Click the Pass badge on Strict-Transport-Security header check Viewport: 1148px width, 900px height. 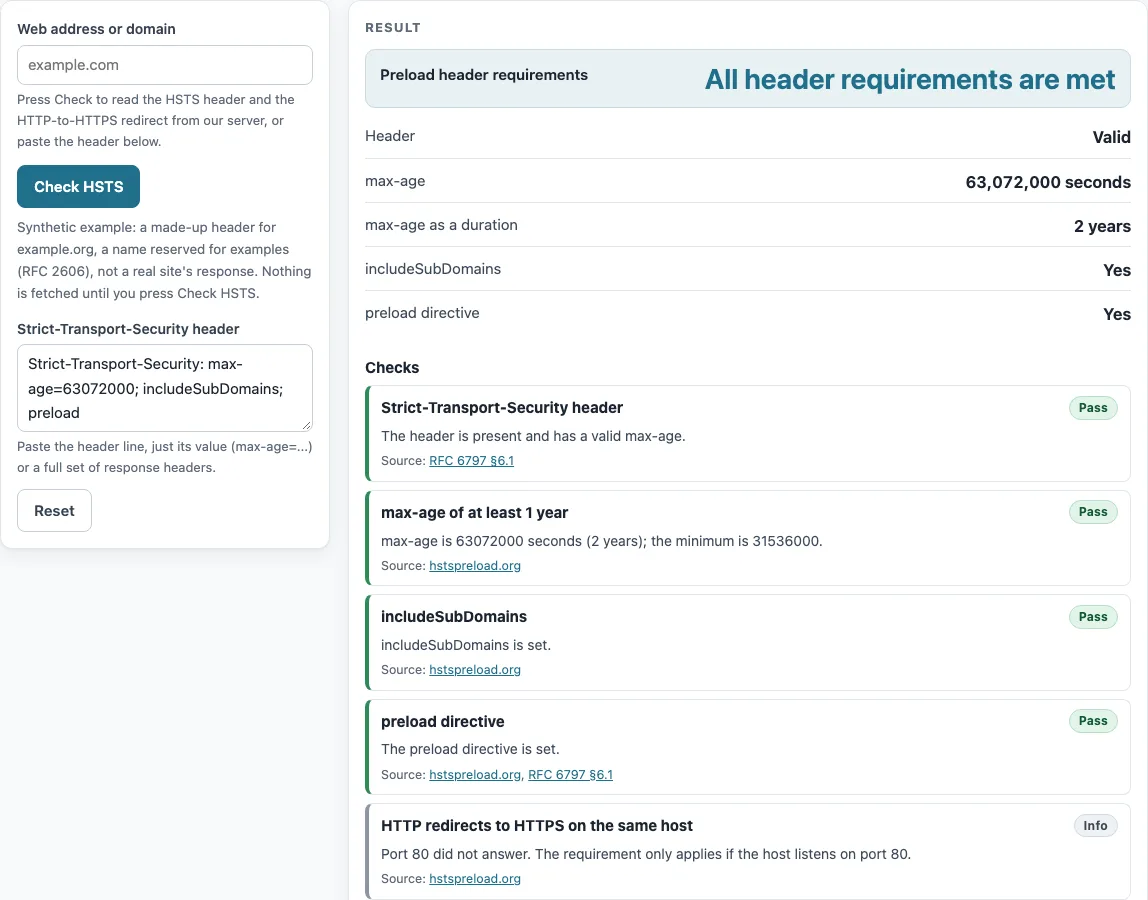click(1093, 408)
